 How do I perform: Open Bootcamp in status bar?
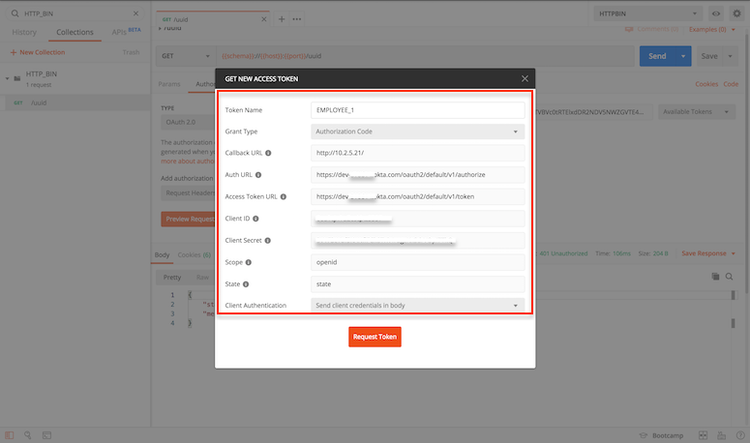point(662,435)
